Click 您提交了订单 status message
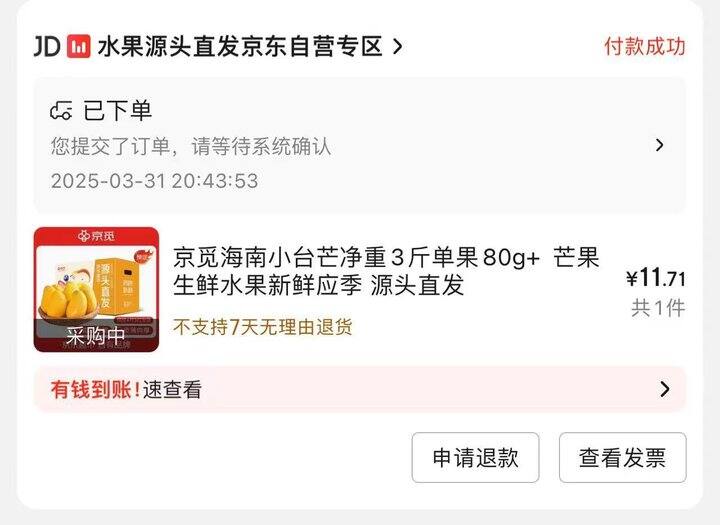The width and height of the screenshot is (720, 525). 191,147
